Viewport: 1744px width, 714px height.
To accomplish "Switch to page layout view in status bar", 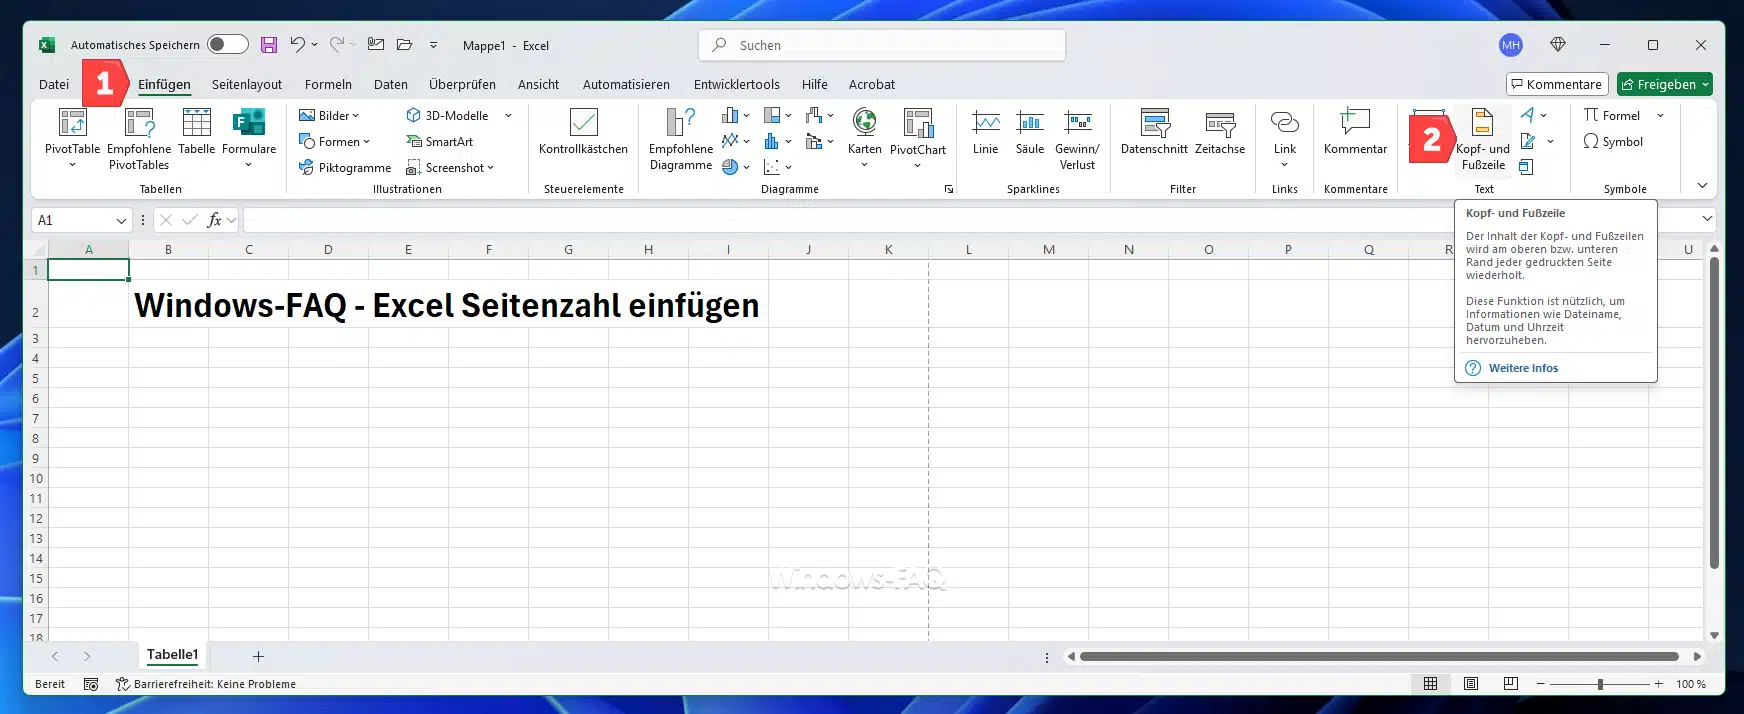I will pos(1471,684).
